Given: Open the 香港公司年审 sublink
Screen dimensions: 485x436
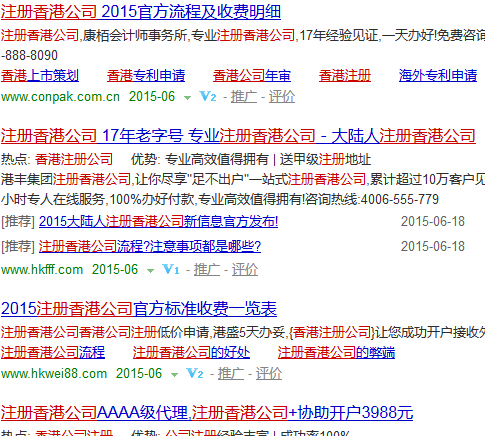Looking at the screenshot, I should [x=252, y=76].
